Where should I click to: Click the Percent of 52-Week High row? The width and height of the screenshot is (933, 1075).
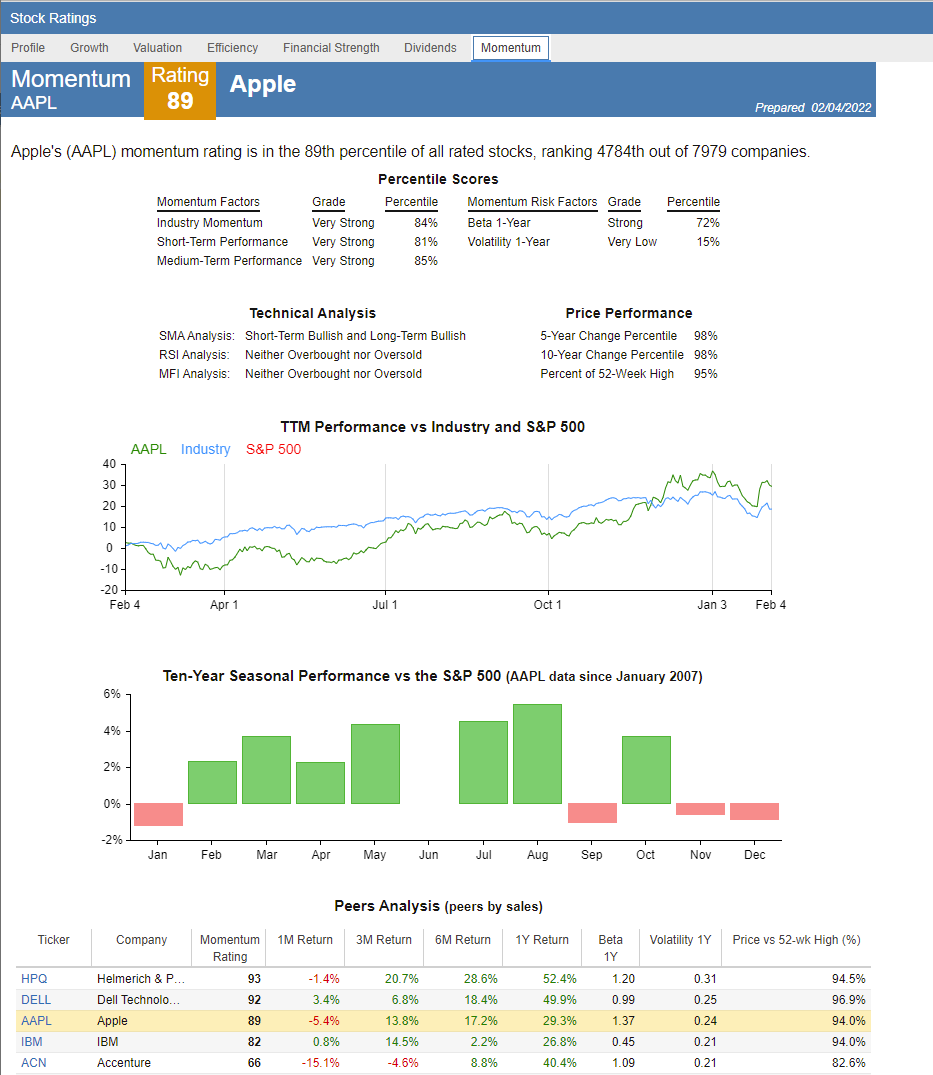point(629,374)
